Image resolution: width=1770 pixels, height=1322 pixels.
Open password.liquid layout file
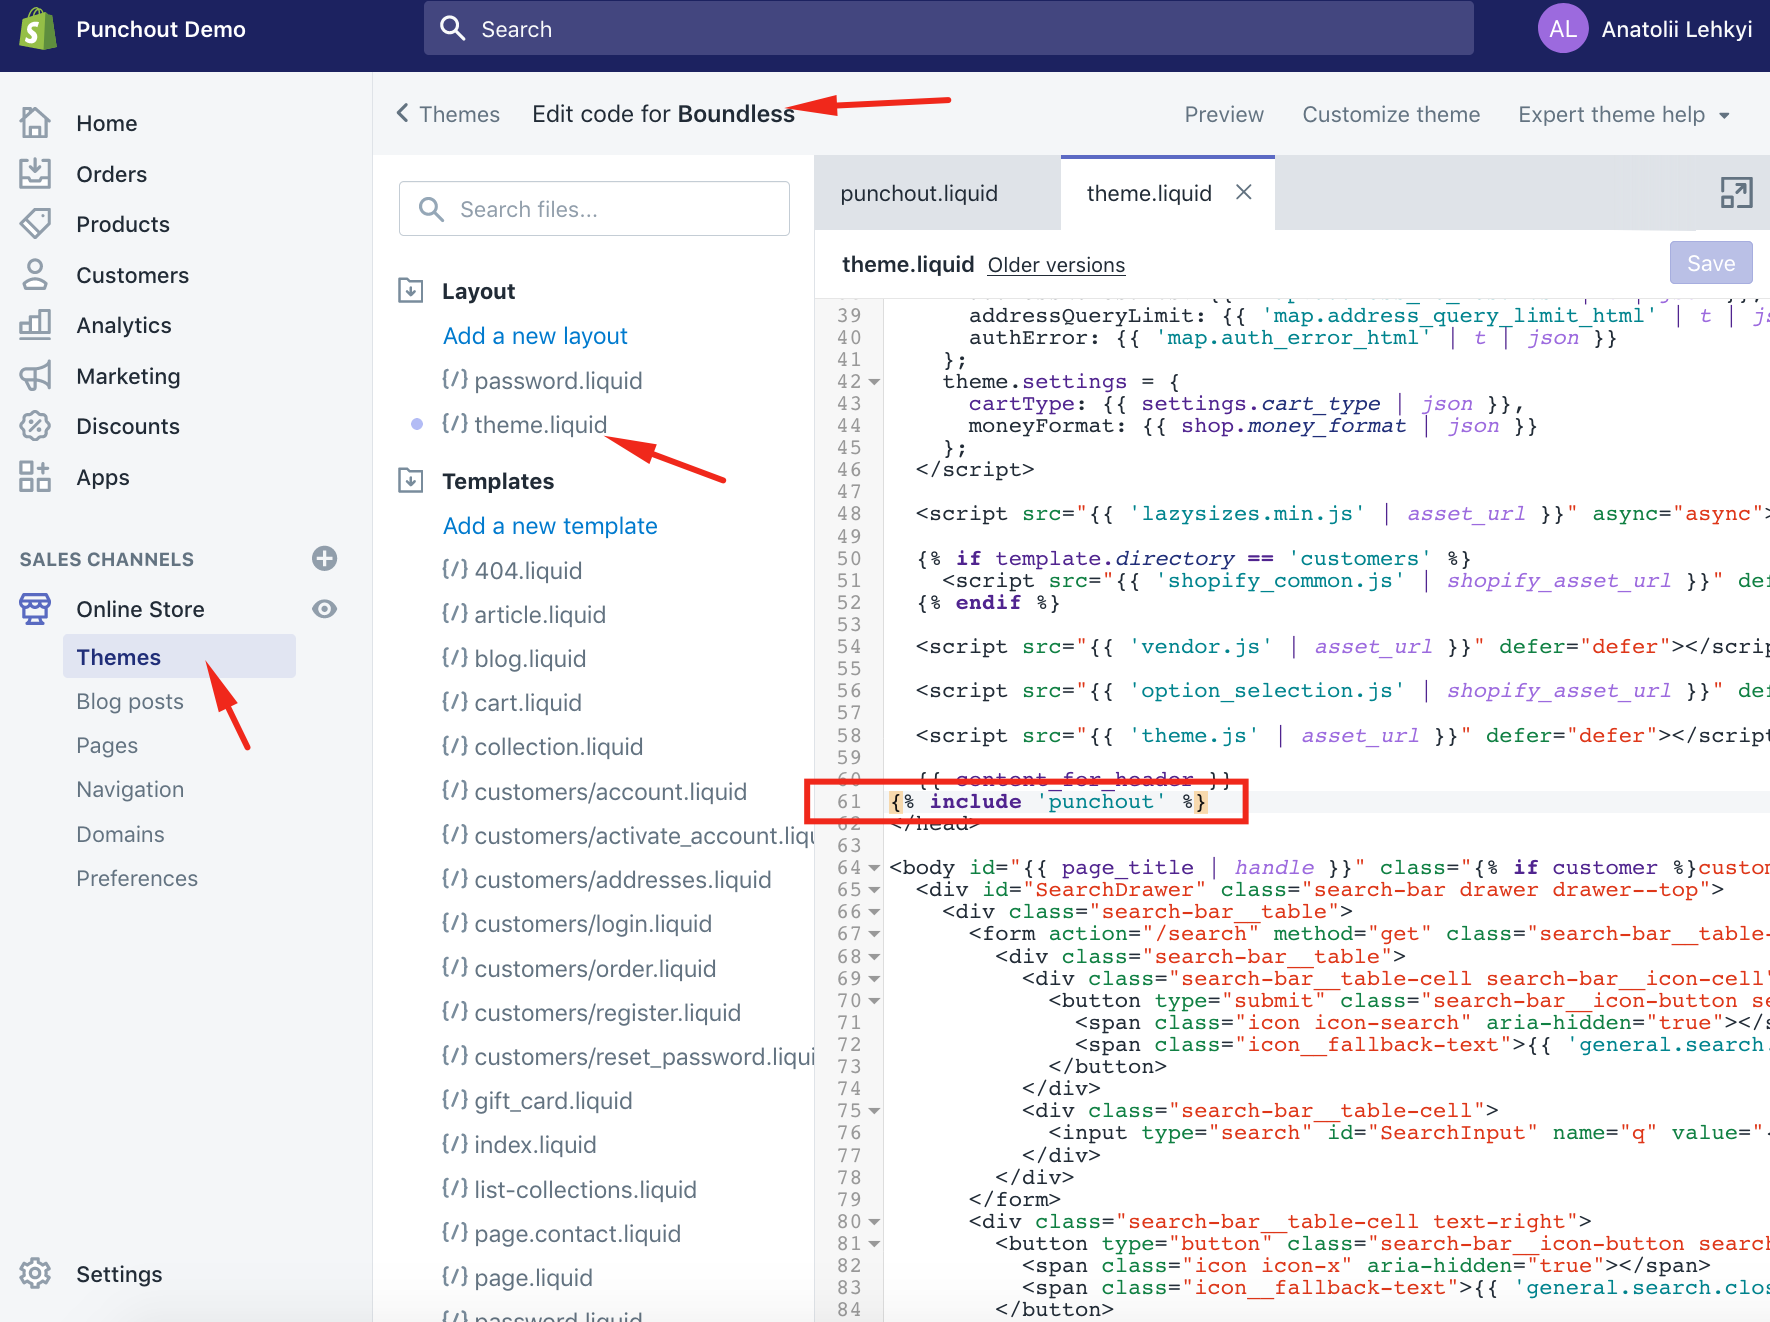[x=542, y=381]
